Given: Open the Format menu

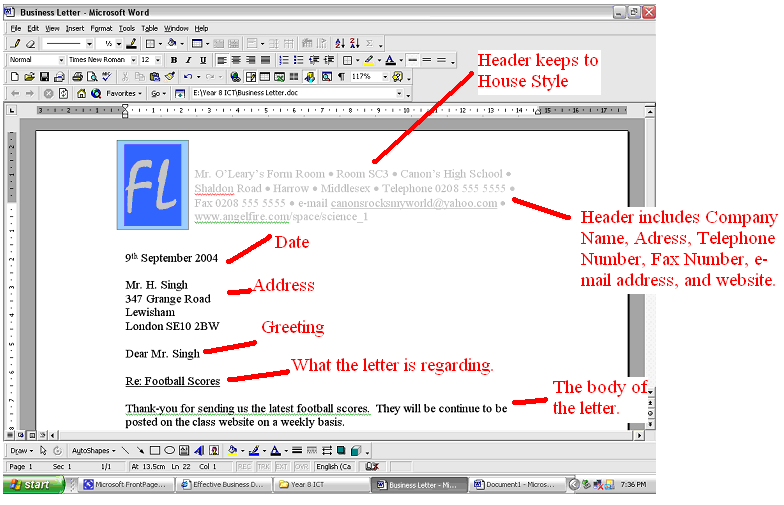Looking at the screenshot, I should (101, 28).
